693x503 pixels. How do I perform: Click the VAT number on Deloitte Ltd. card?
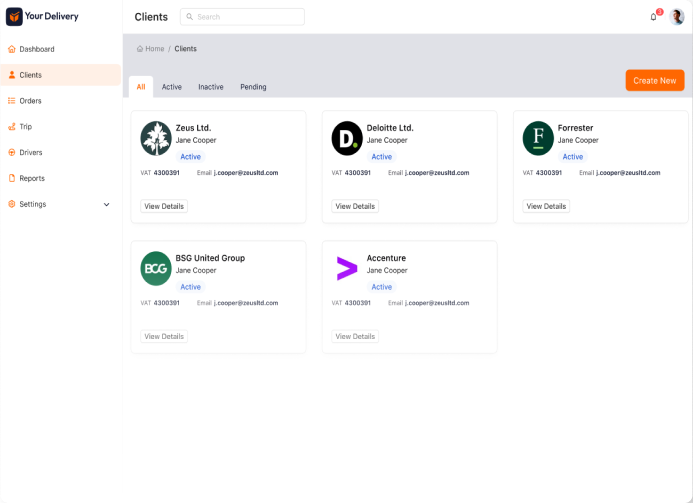pos(358,173)
